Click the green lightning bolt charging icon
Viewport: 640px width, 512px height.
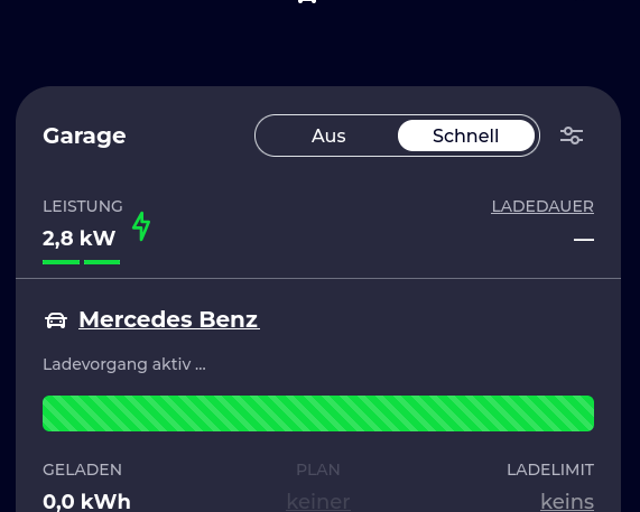[141, 226]
